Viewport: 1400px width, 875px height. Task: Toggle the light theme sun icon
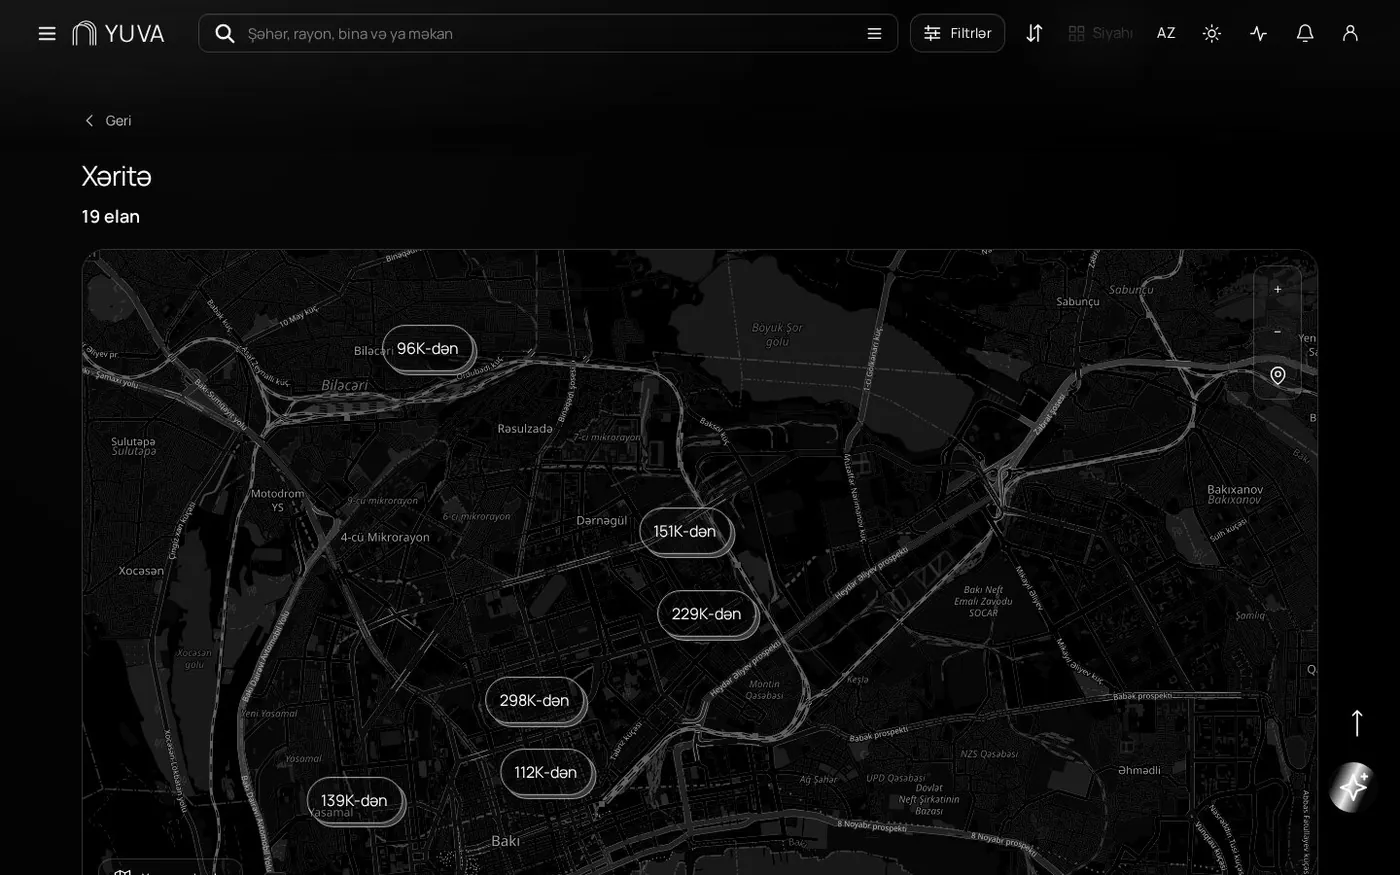1212,33
